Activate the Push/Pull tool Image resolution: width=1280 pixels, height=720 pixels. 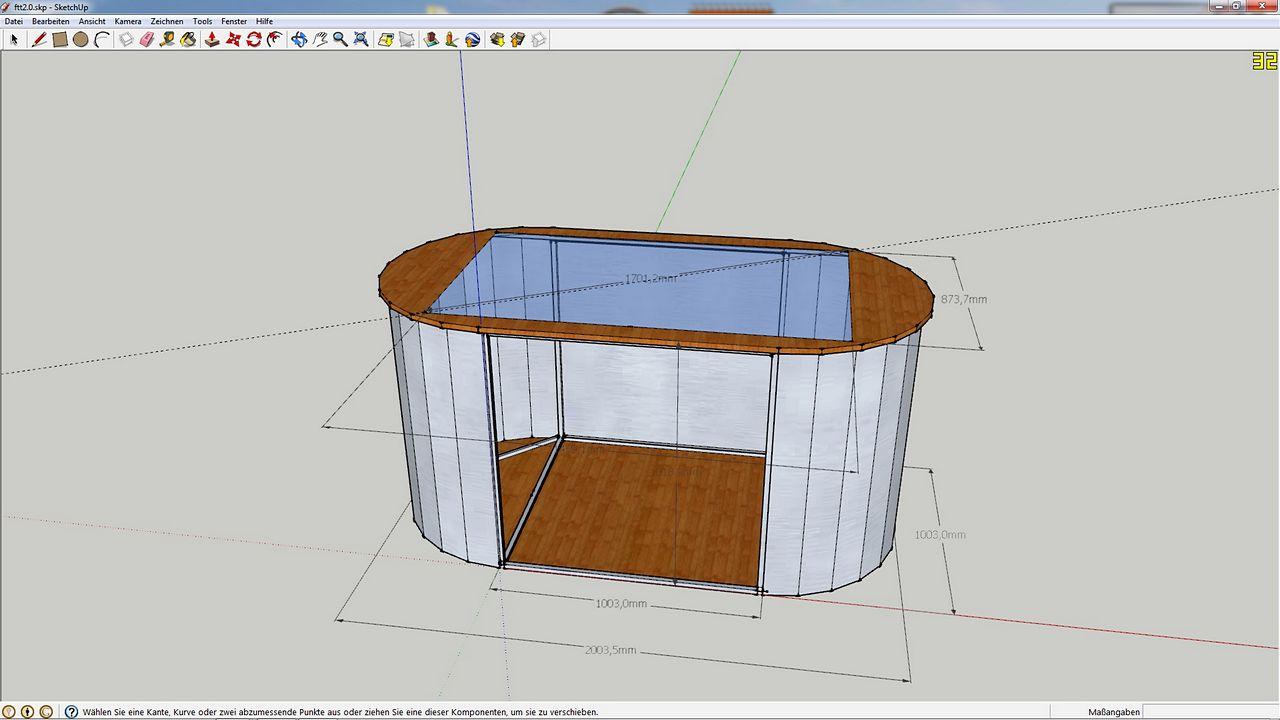tap(212, 40)
